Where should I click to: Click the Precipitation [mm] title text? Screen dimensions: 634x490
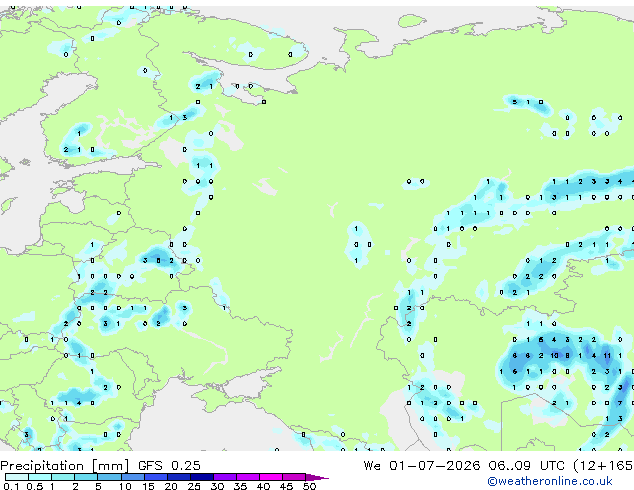coord(65,466)
